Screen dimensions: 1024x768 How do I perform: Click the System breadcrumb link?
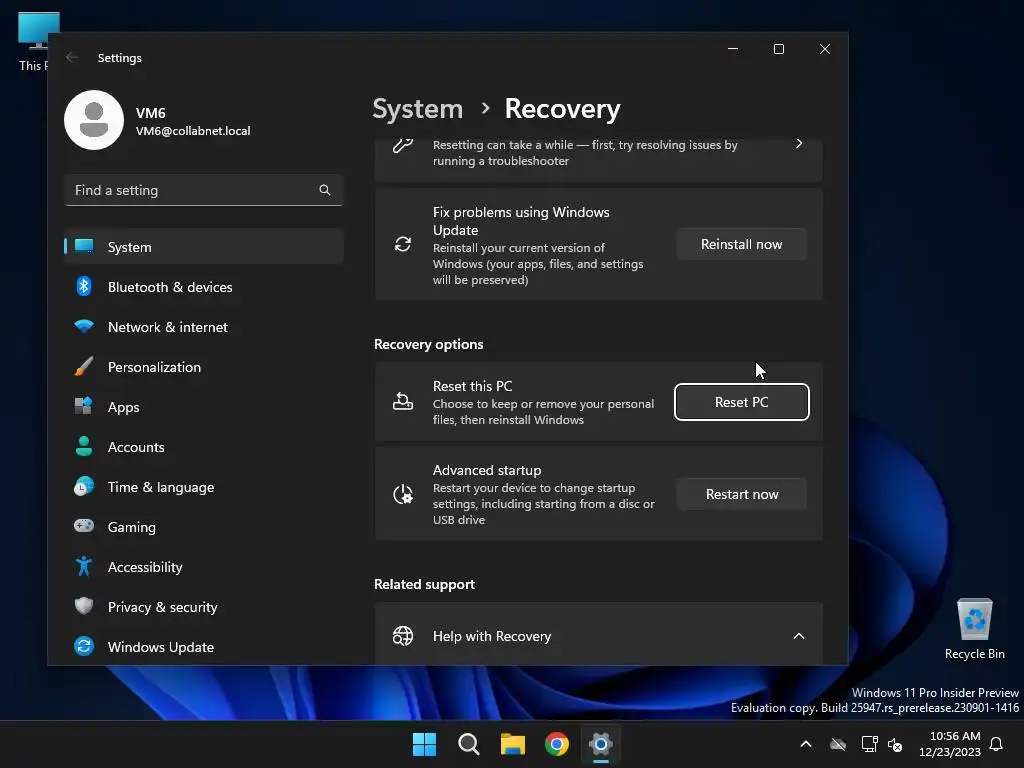[x=417, y=109]
